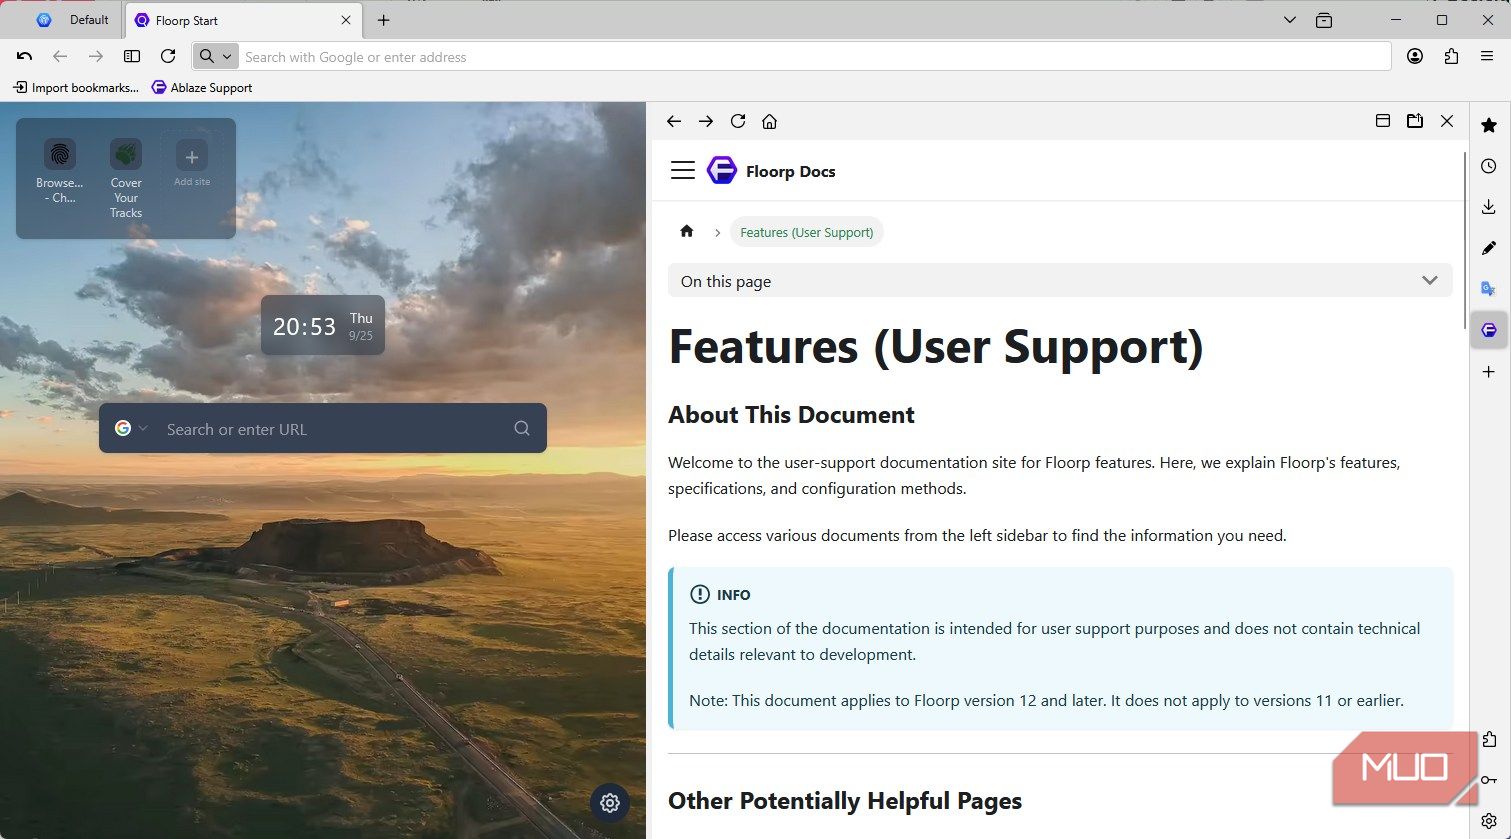The height and width of the screenshot is (839, 1511).
Task: Open the Floorp Docs hamburger menu
Action: [683, 170]
